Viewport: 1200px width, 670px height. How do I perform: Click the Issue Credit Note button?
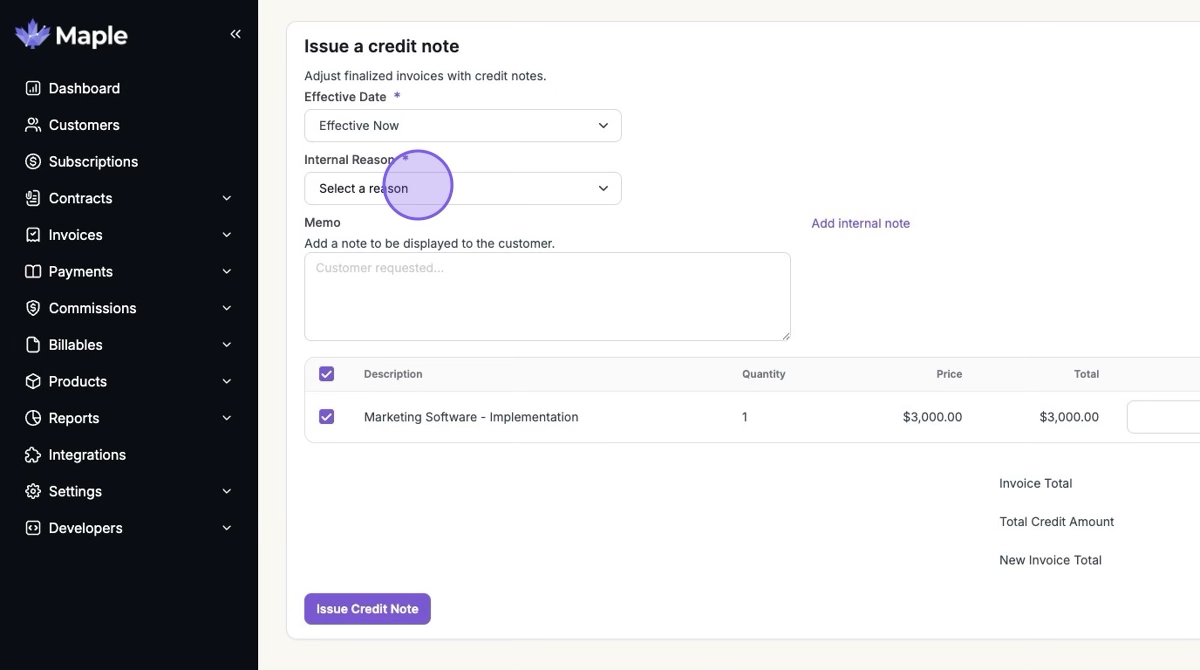tap(367, 609)
